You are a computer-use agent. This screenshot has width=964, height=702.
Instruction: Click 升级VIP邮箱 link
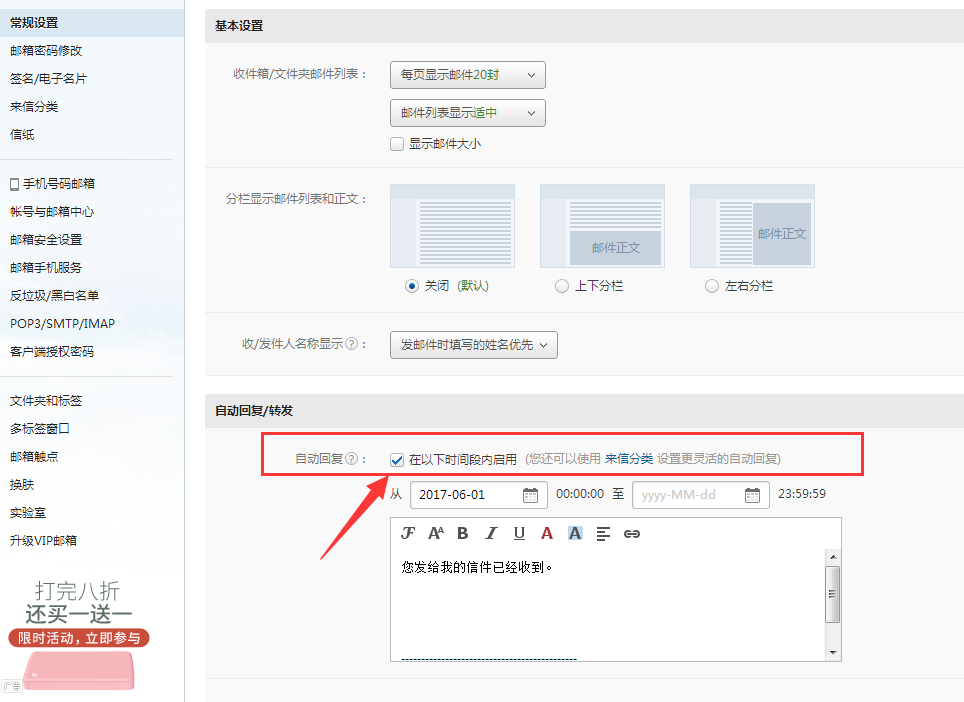point(44,540)
